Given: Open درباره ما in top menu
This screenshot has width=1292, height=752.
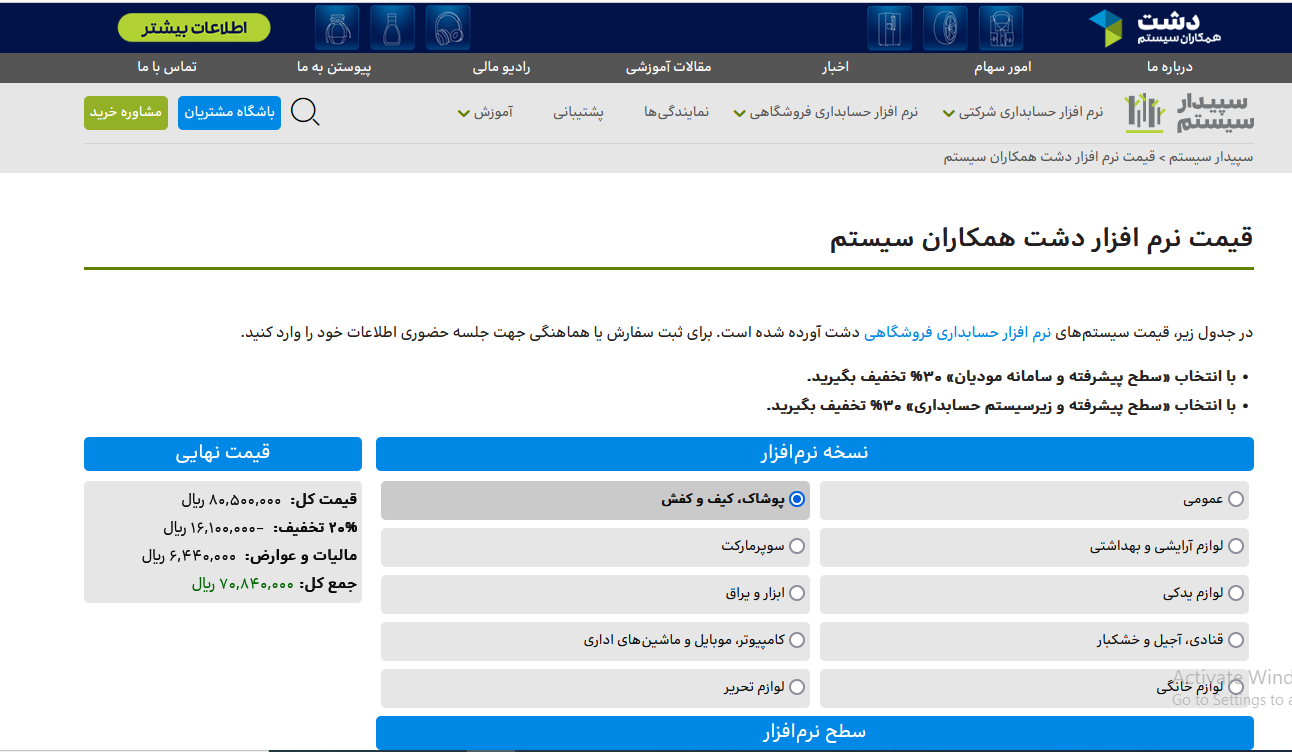Looking at the screenshot, I should pyautogui.click(x=1170, y=67).
